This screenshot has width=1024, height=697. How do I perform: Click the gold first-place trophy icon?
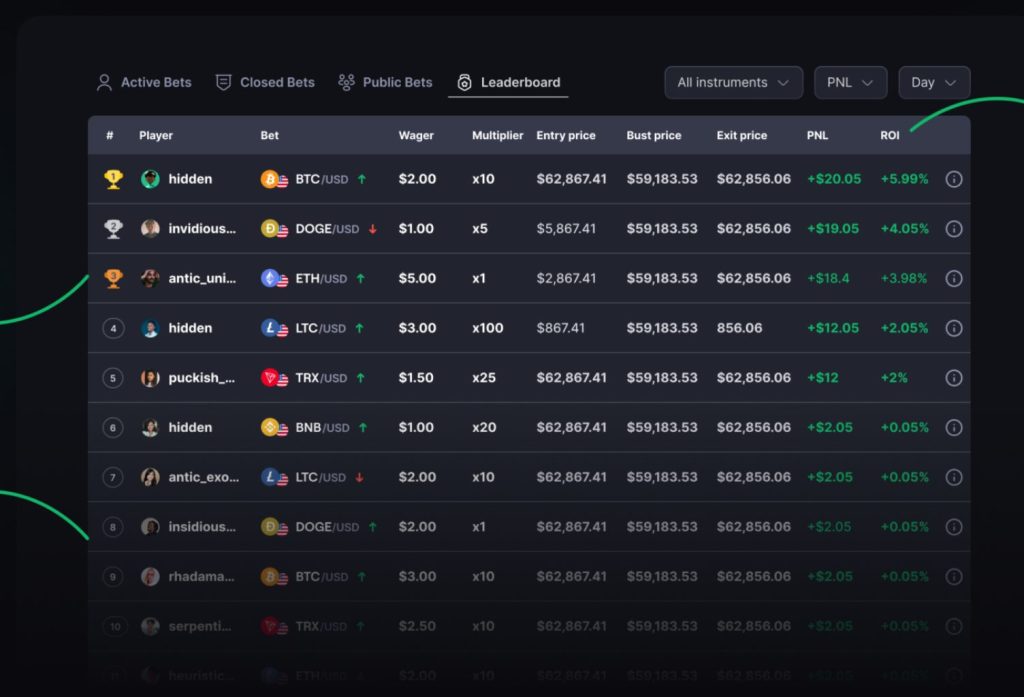tap(113, 179)
